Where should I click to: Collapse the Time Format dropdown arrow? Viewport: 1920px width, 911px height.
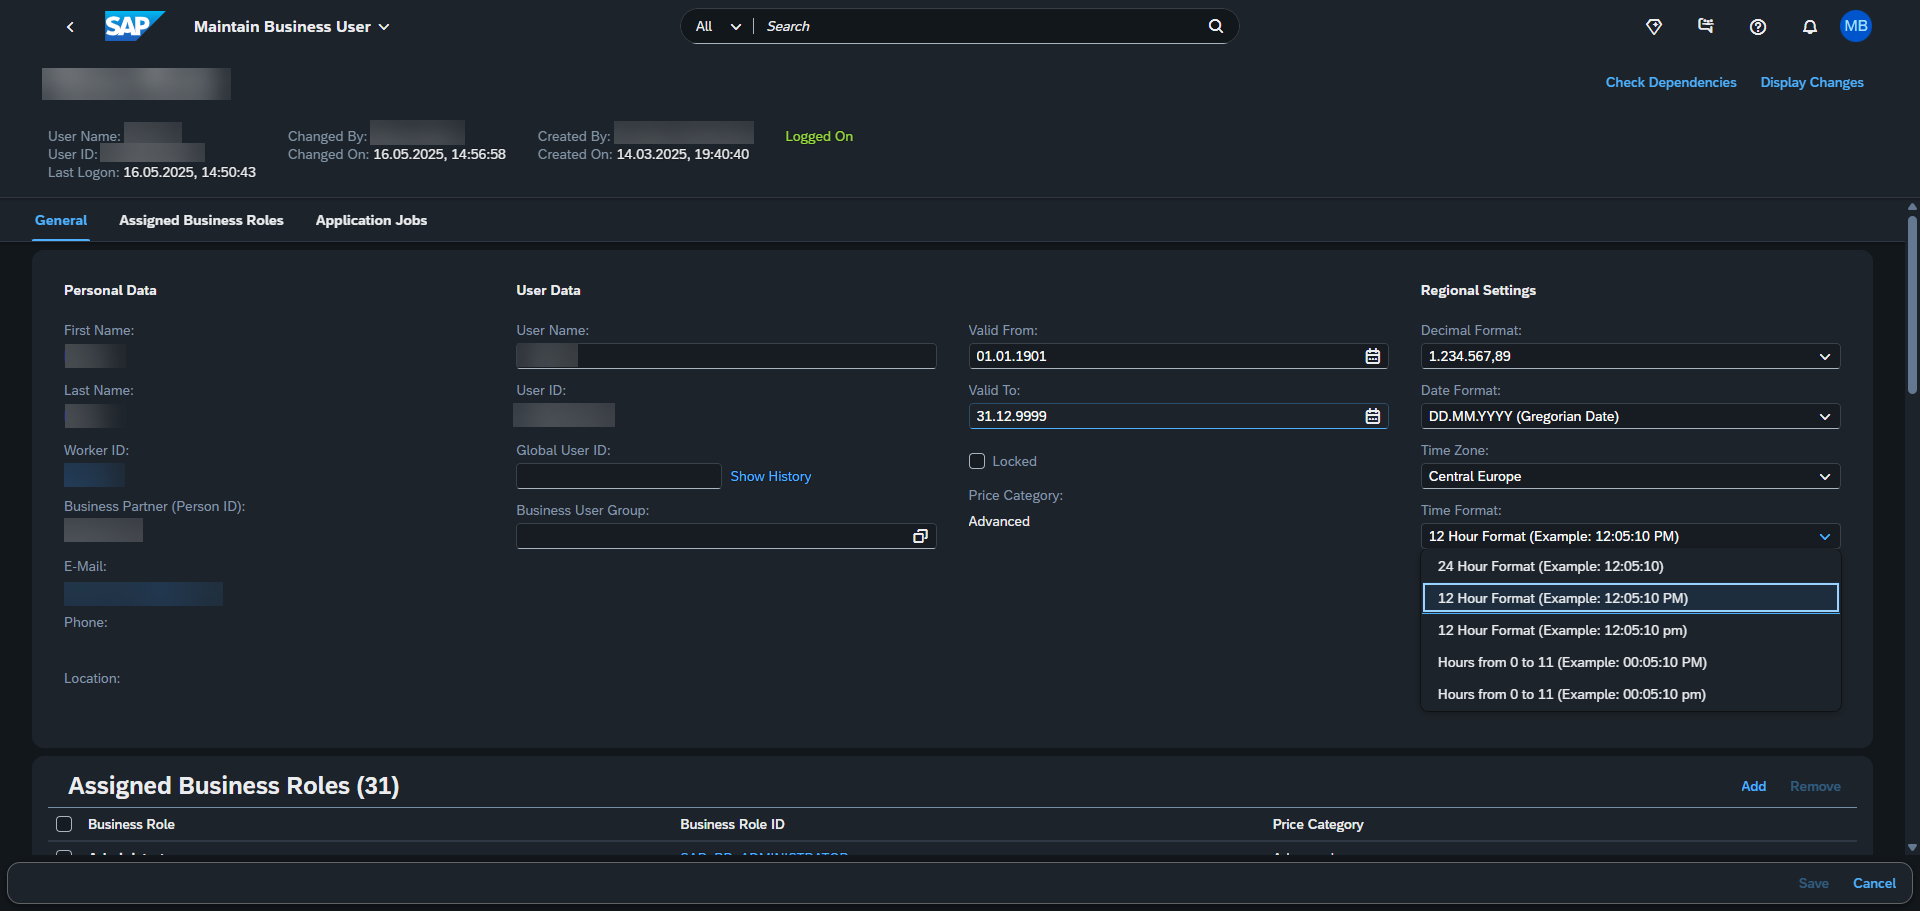tap(1825, 536)
